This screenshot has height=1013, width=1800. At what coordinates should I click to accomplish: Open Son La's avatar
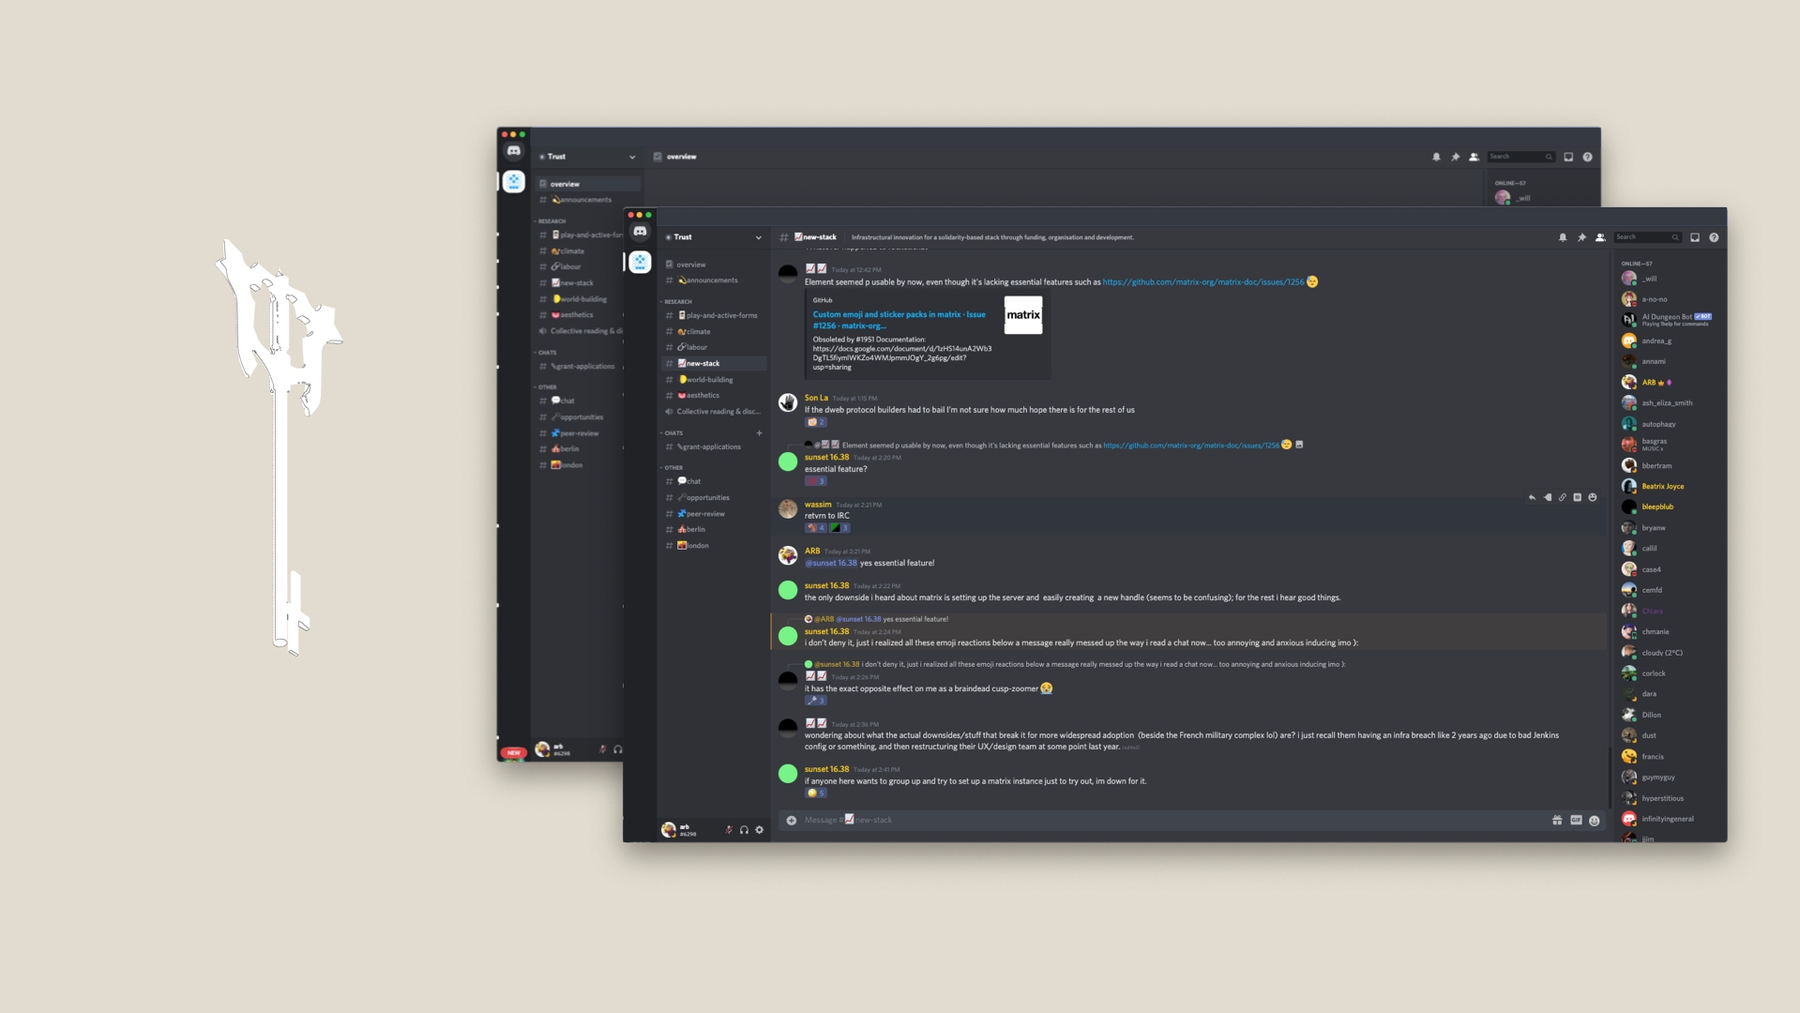(x=788, y=402)
